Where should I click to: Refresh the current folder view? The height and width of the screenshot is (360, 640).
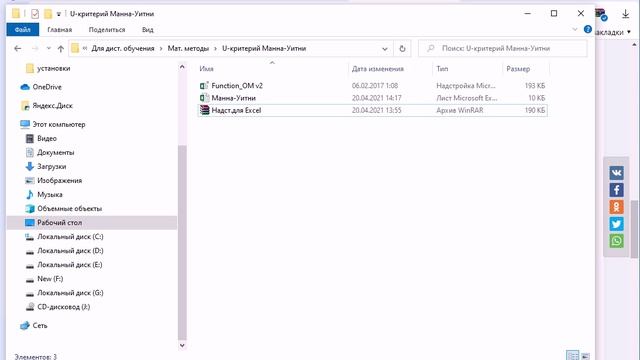(402, 49)
